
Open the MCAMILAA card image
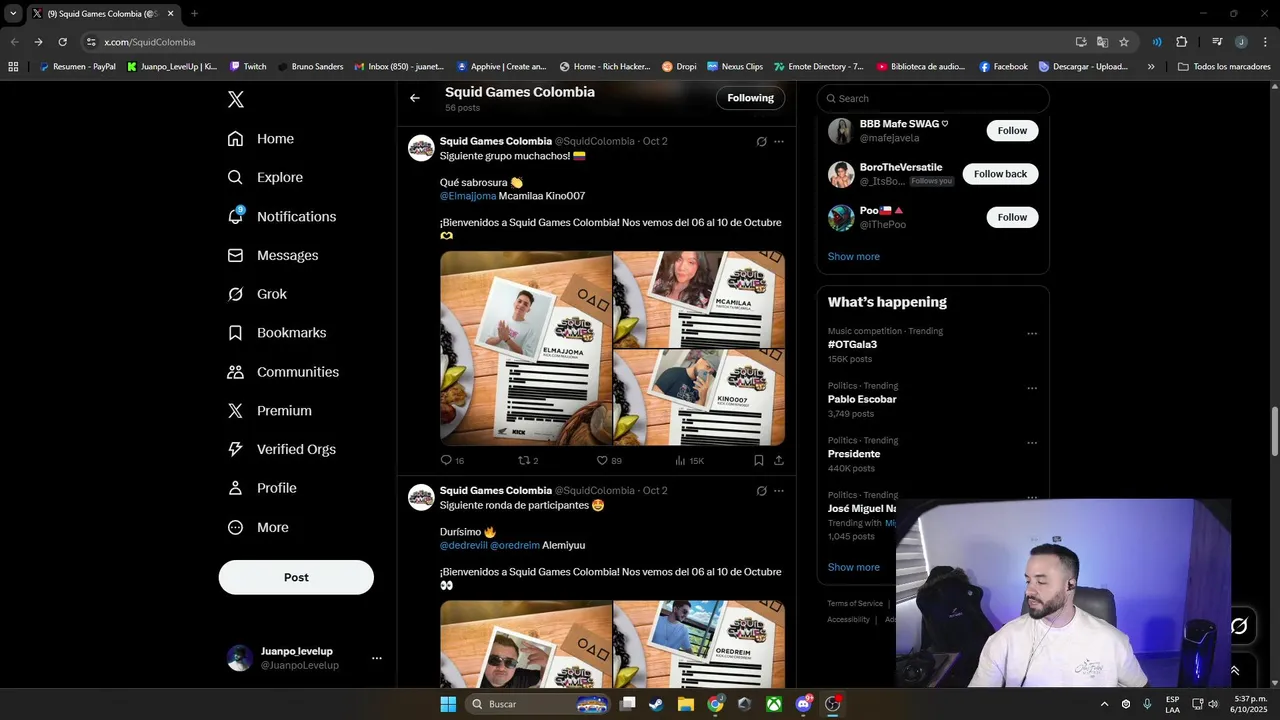point(699,299)
